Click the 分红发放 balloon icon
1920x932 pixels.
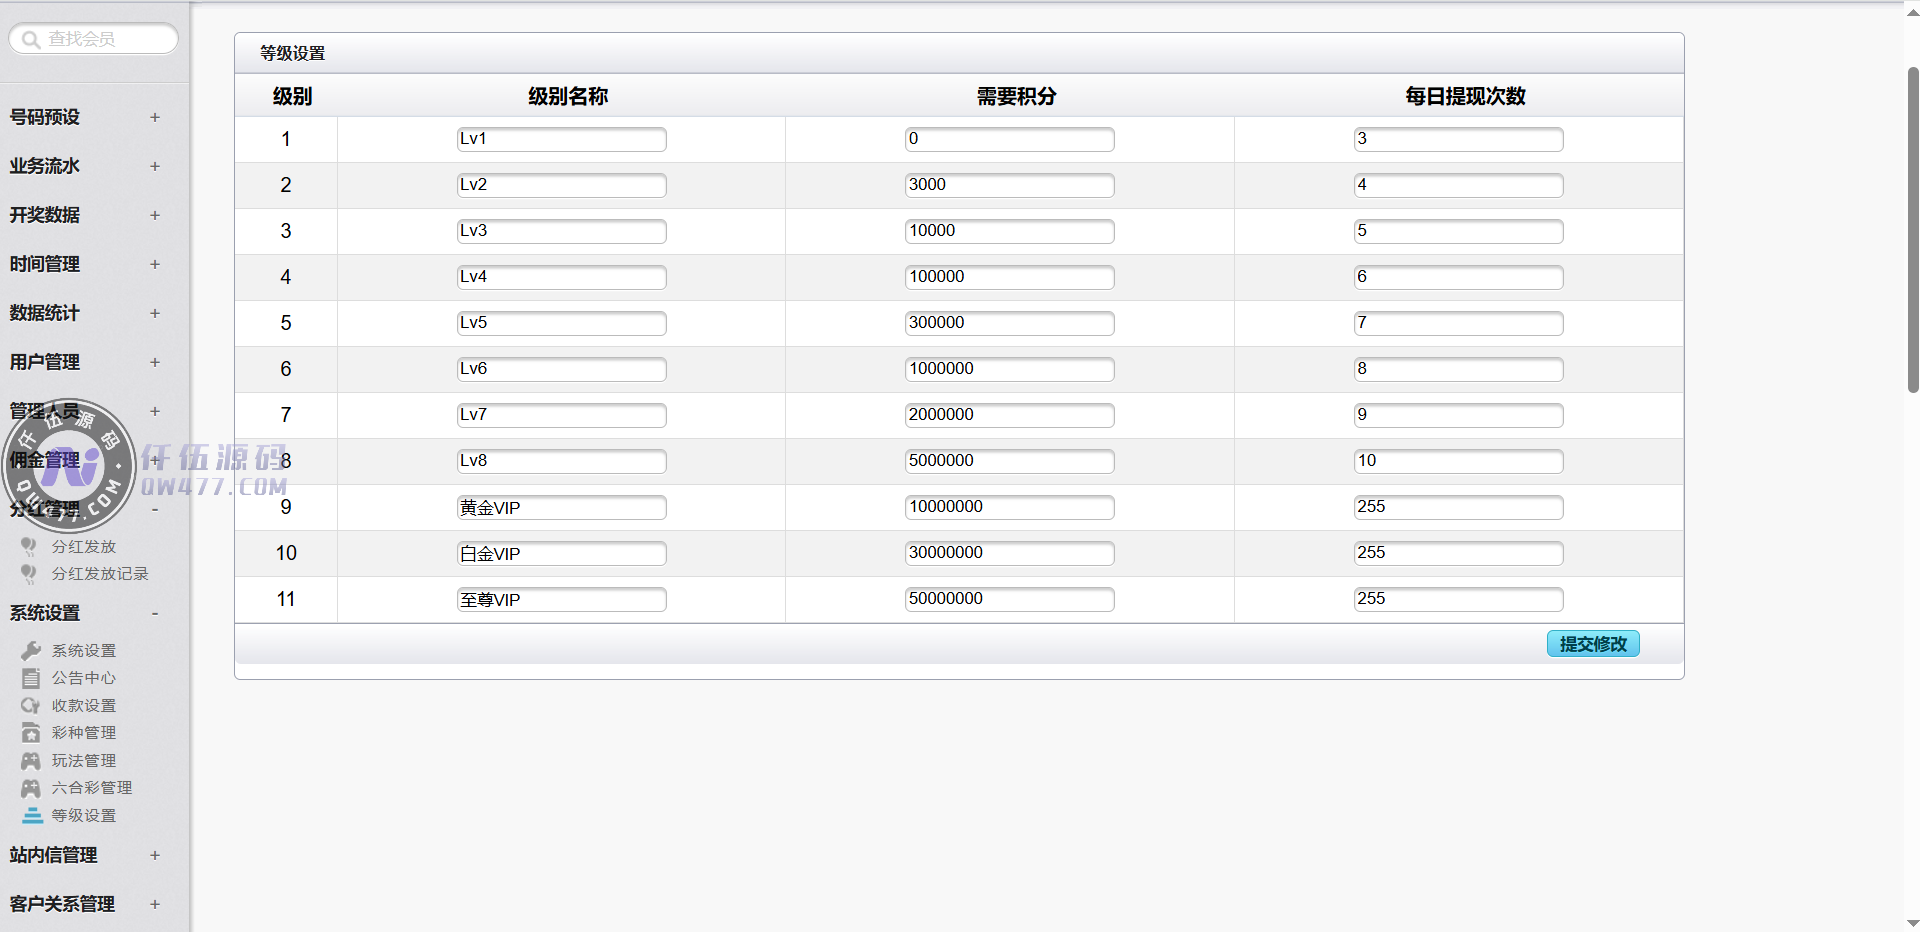[29, 546]
